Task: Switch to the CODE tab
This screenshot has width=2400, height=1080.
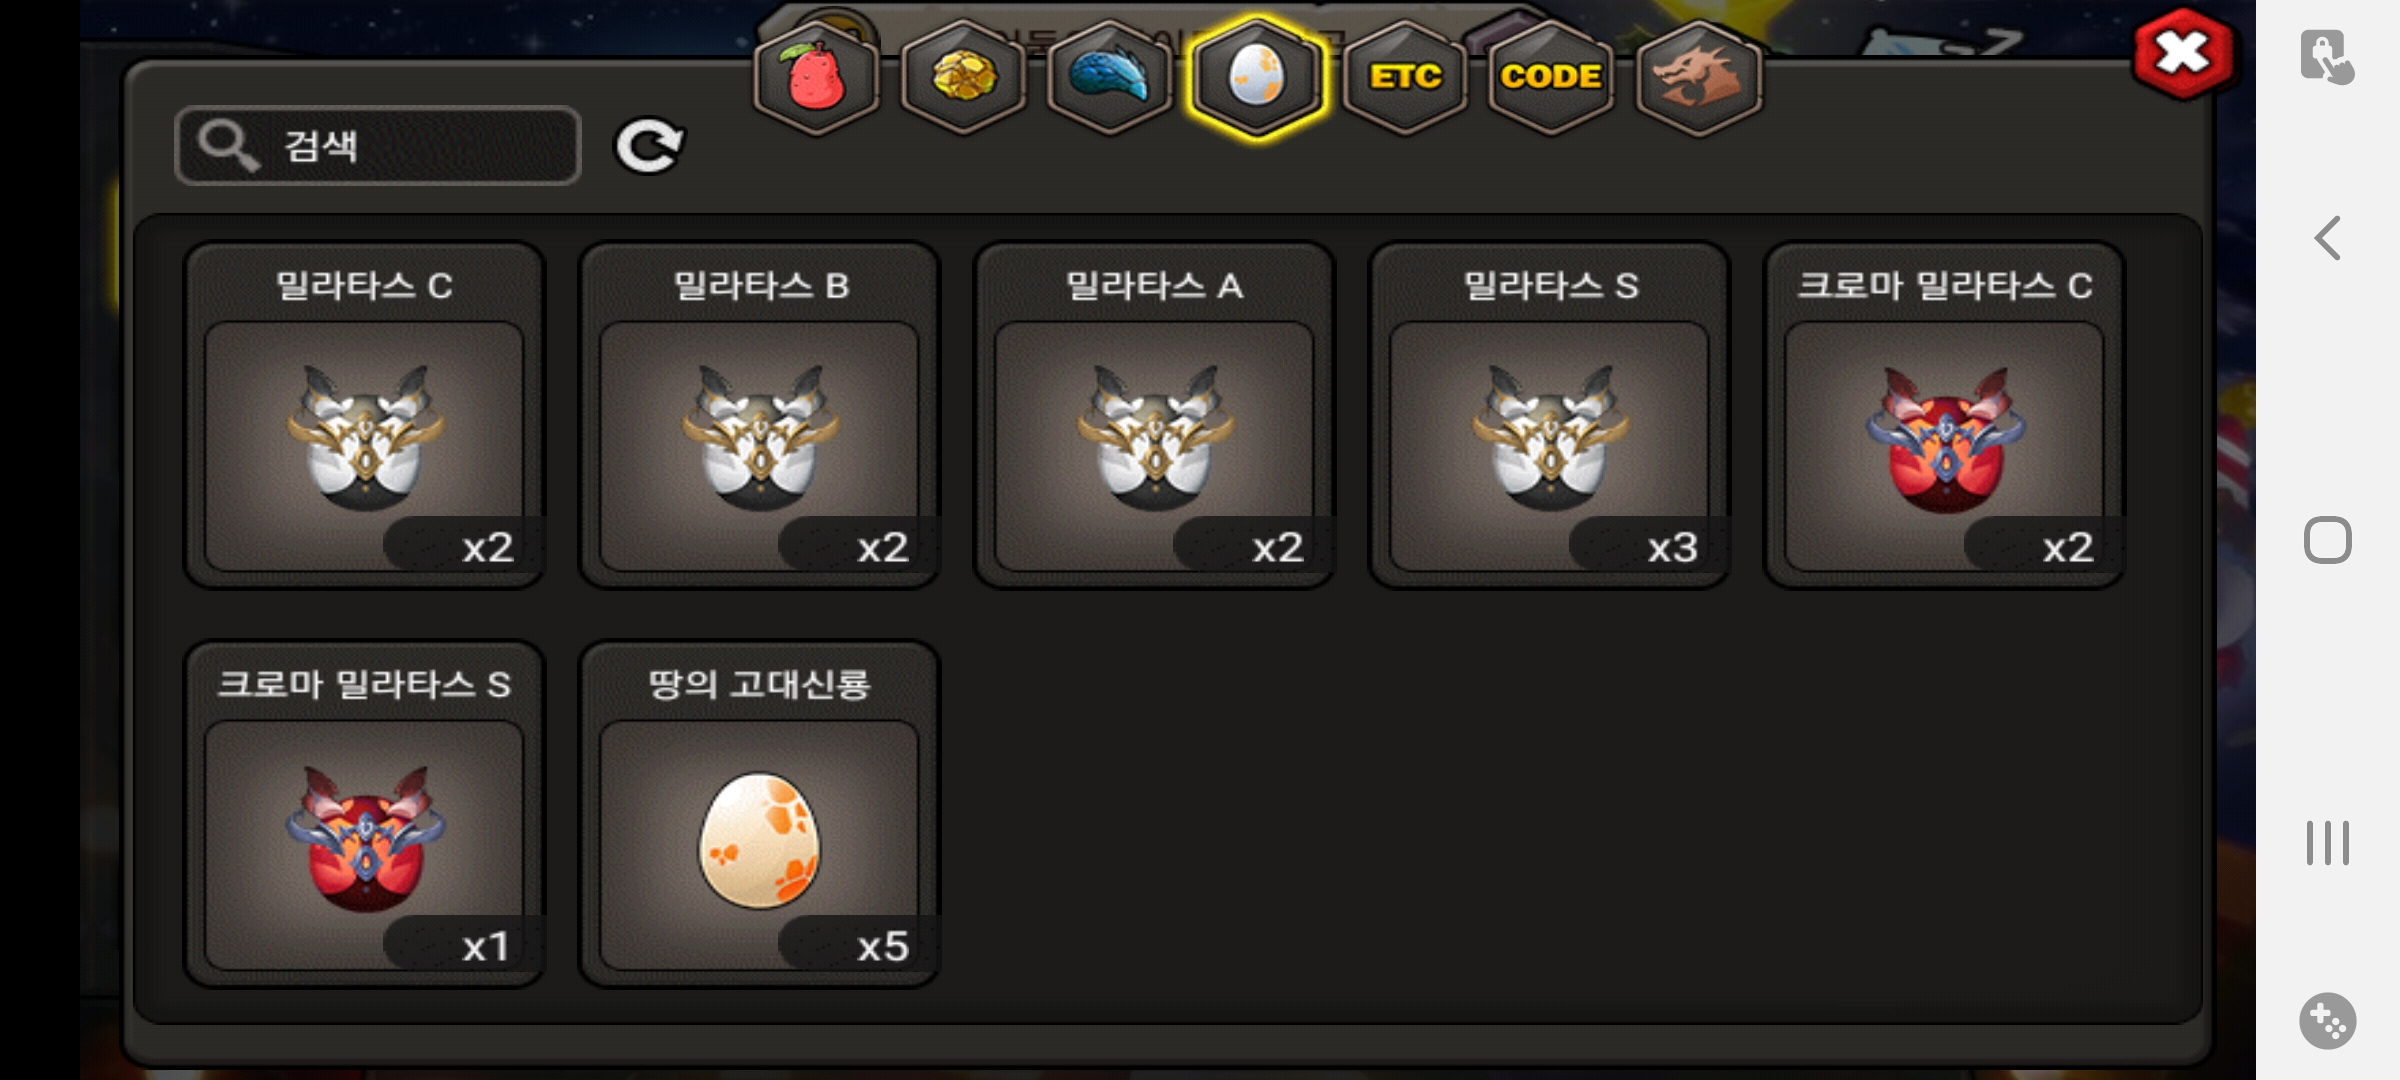Action: pyautogui.click(x=1551, y=78)
